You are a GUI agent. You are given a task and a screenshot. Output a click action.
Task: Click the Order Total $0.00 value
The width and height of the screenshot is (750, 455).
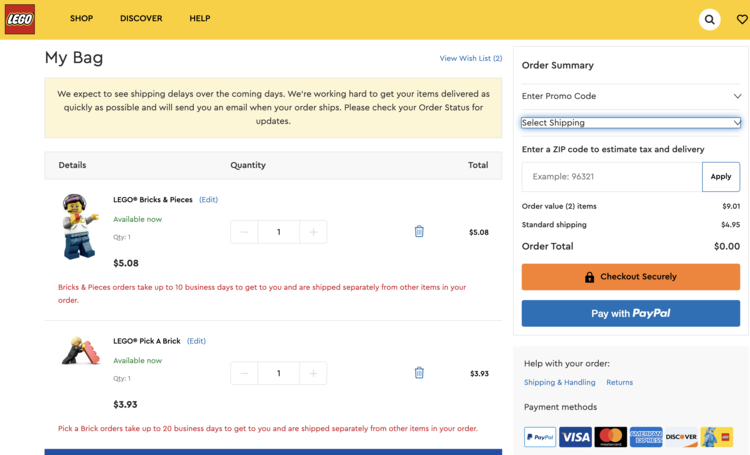pyautogui.click(x=727, y=246)
